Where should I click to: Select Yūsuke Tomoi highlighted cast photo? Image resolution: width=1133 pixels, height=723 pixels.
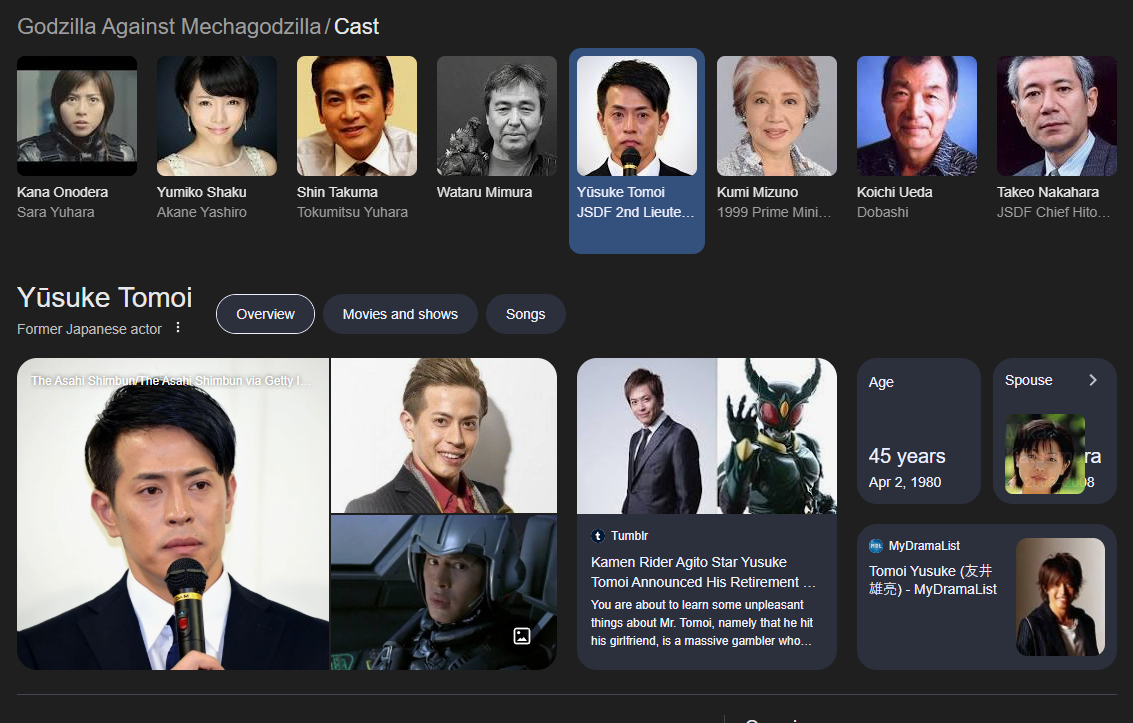(x=637, y=116)
